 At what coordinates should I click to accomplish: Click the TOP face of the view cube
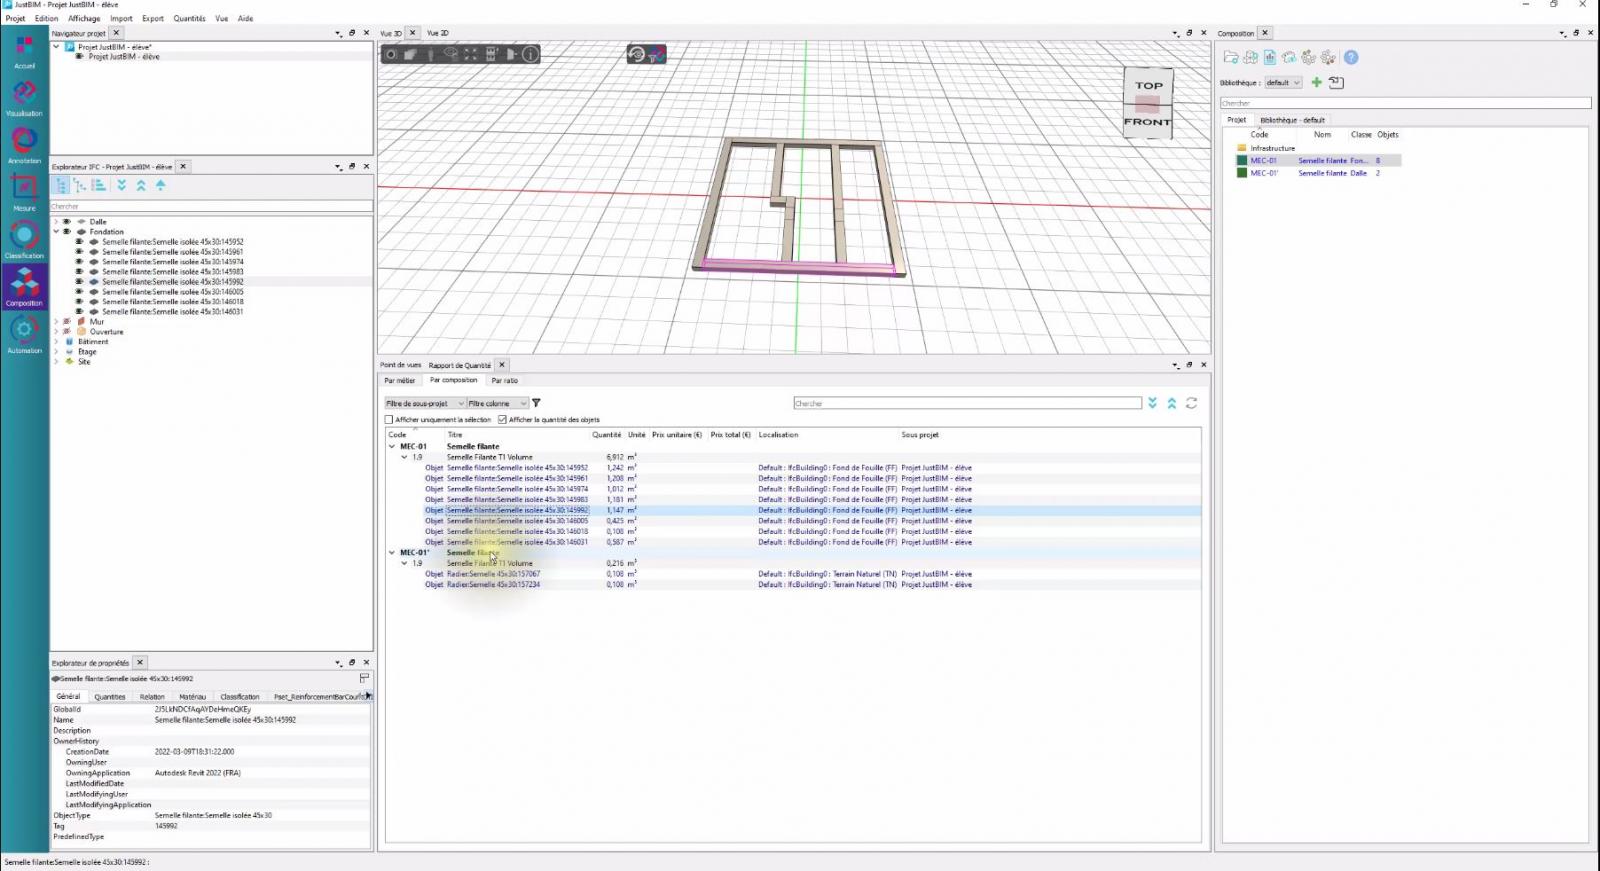[1148, 85]
